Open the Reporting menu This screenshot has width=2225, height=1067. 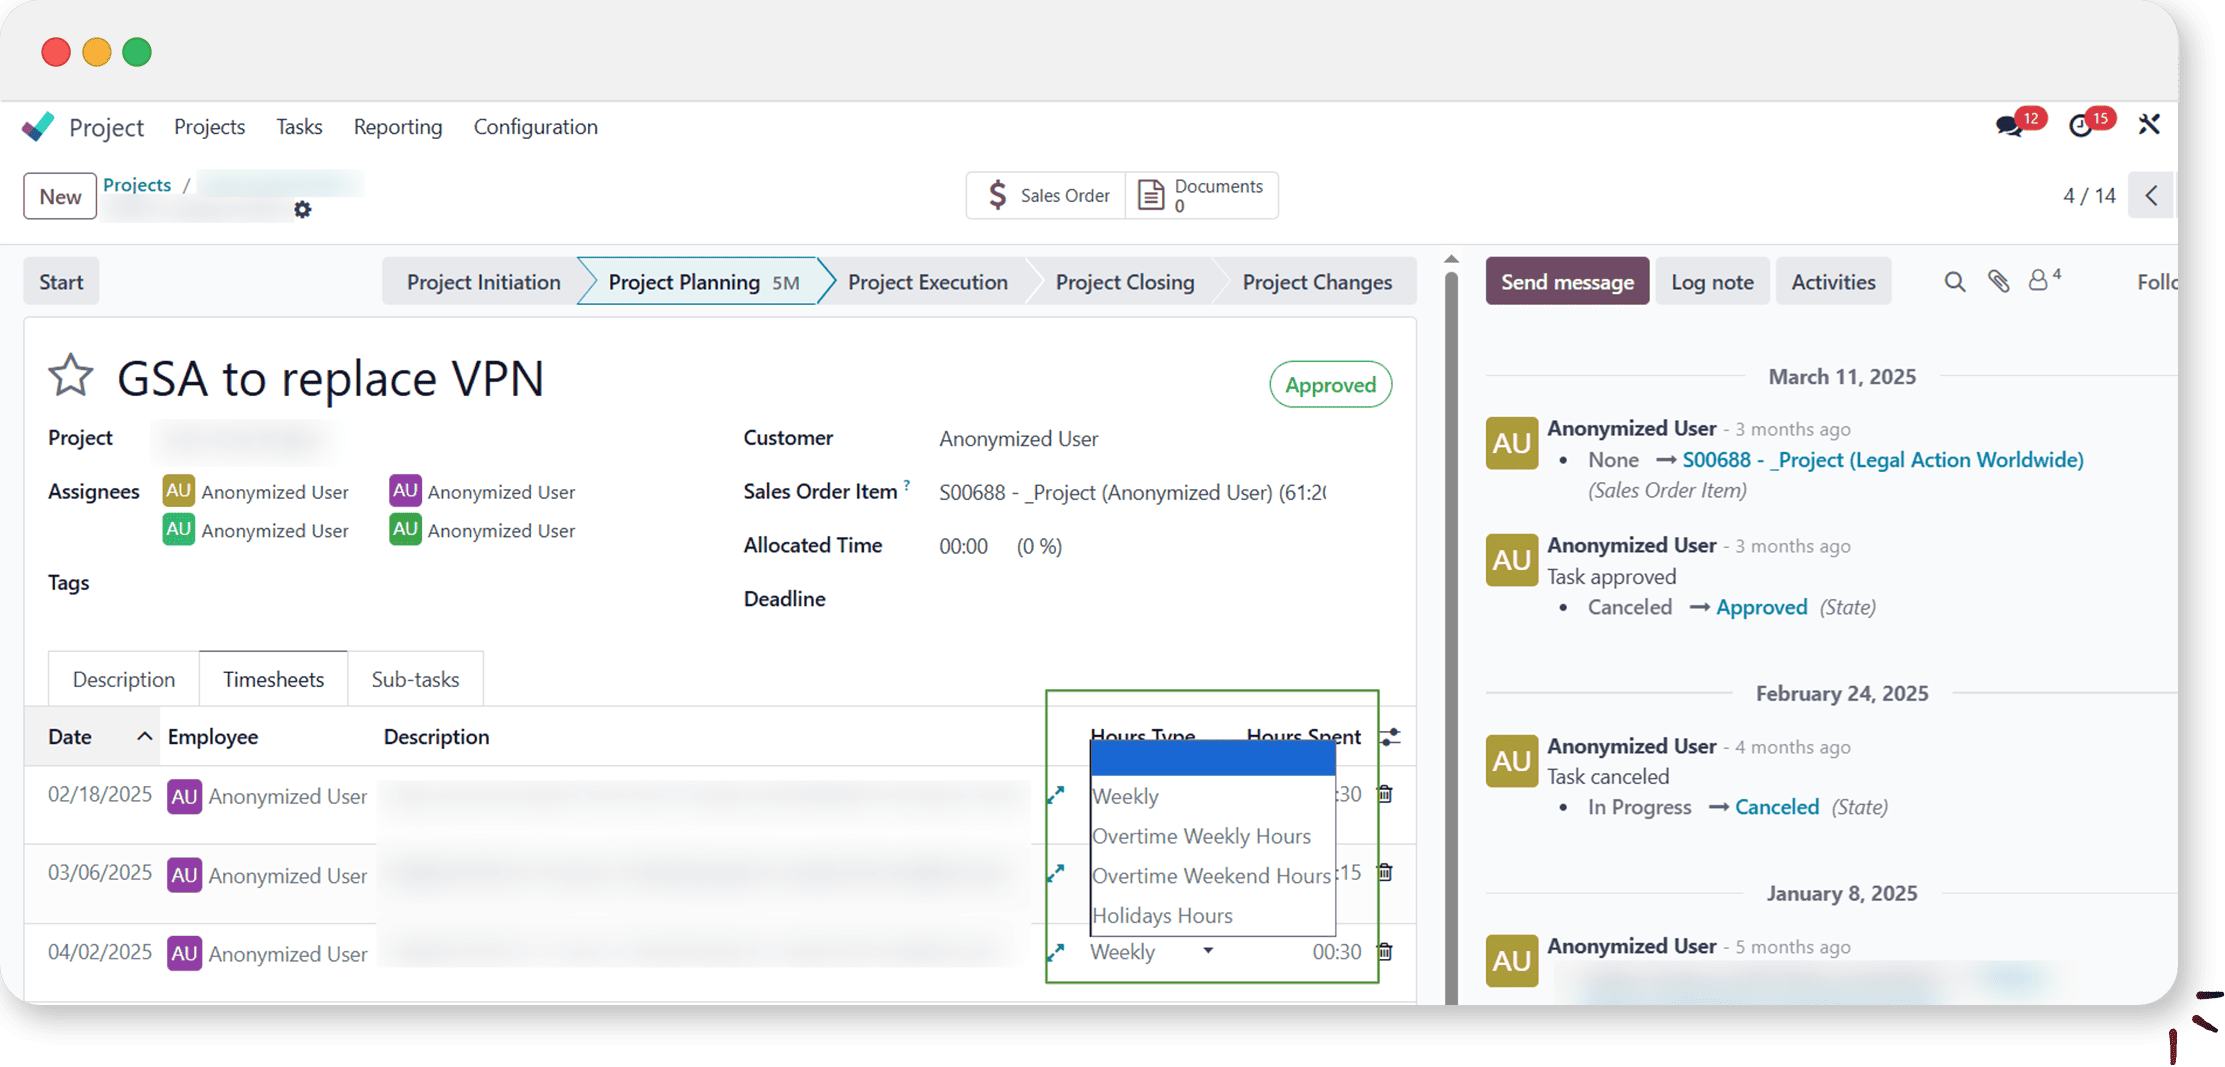point(397,127)
